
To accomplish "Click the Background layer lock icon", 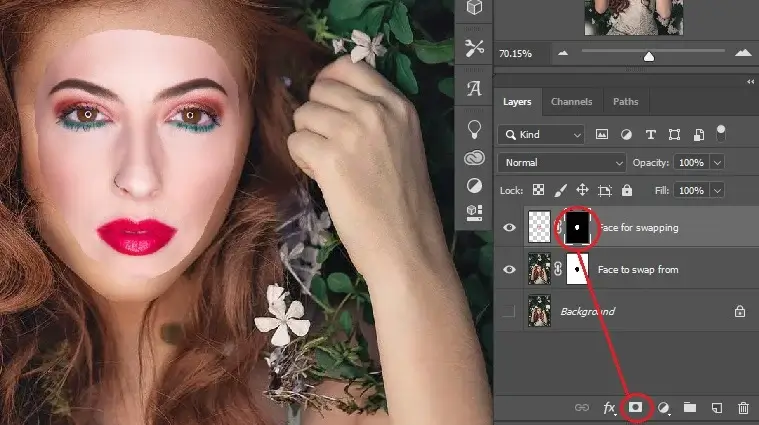I will [x=740, y=311].
